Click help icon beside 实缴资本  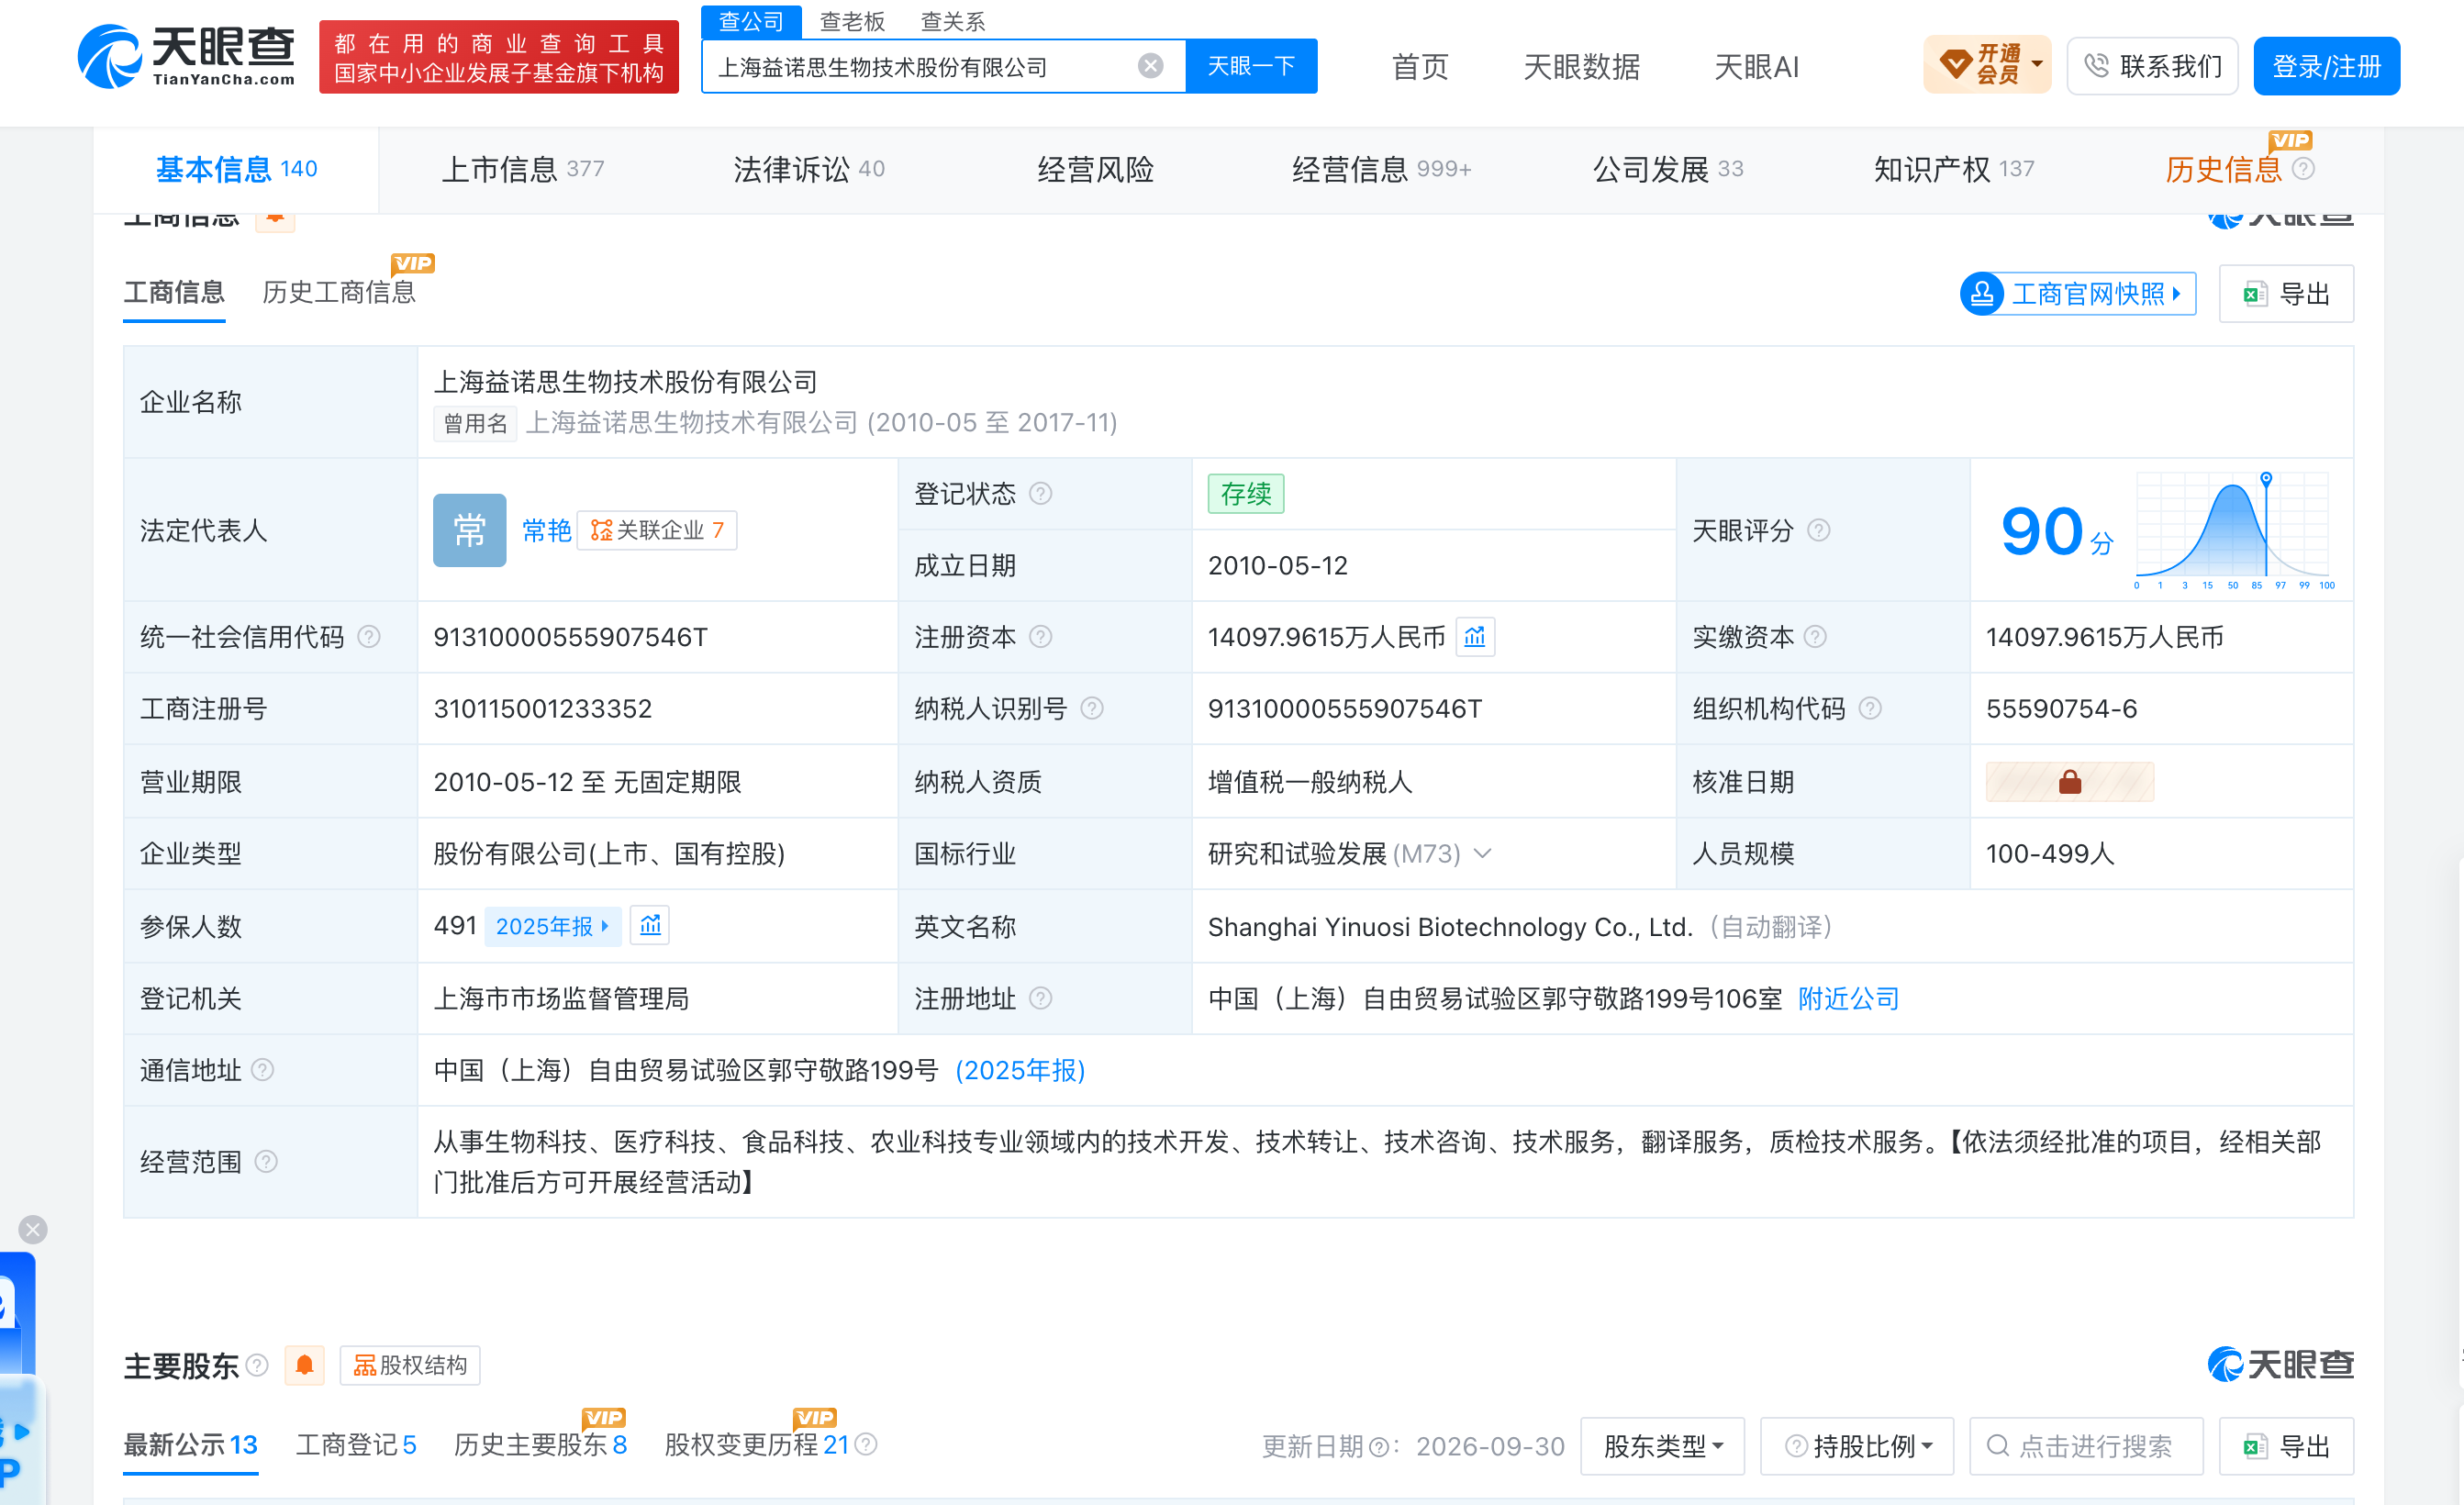(1816, 637)
